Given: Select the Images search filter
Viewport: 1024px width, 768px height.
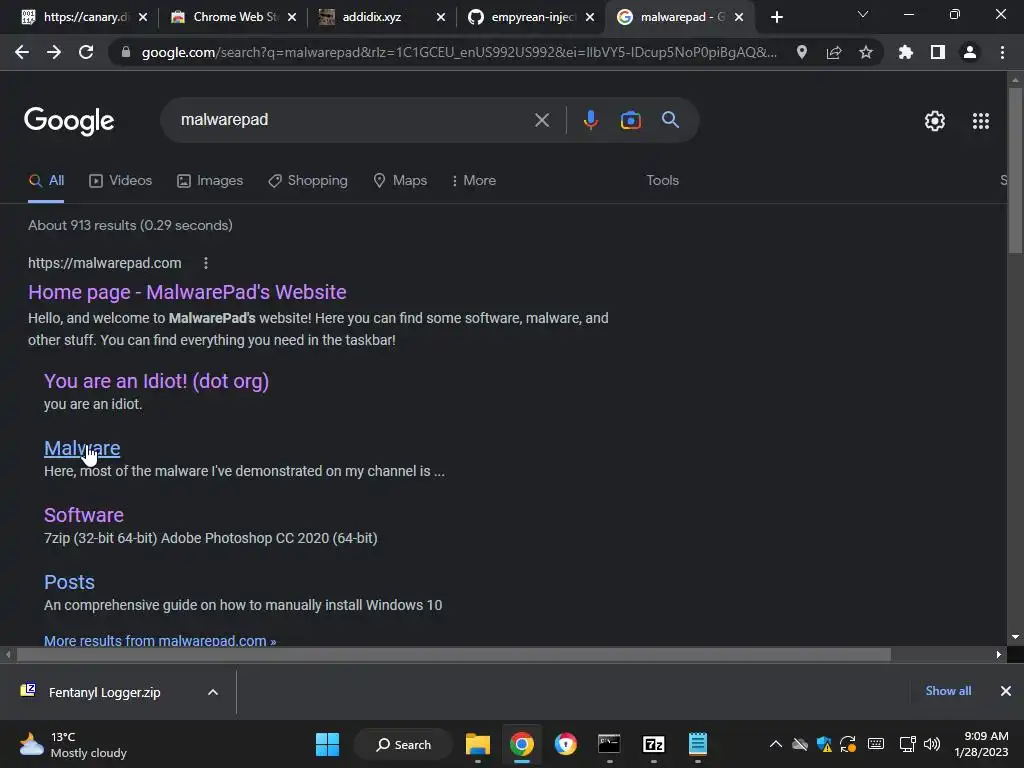Looking at the screenshot, I should (210, 180).
